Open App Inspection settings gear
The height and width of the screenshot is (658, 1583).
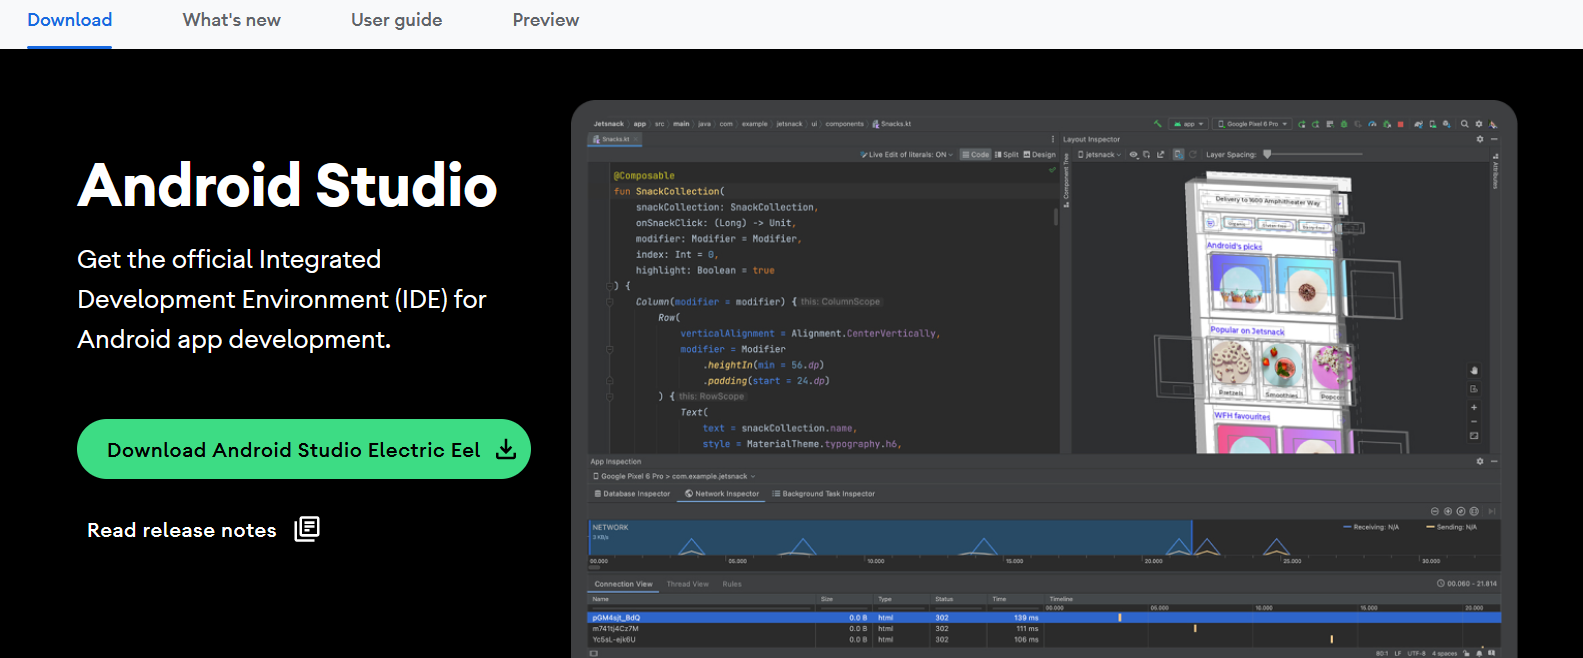point(1480,461)
